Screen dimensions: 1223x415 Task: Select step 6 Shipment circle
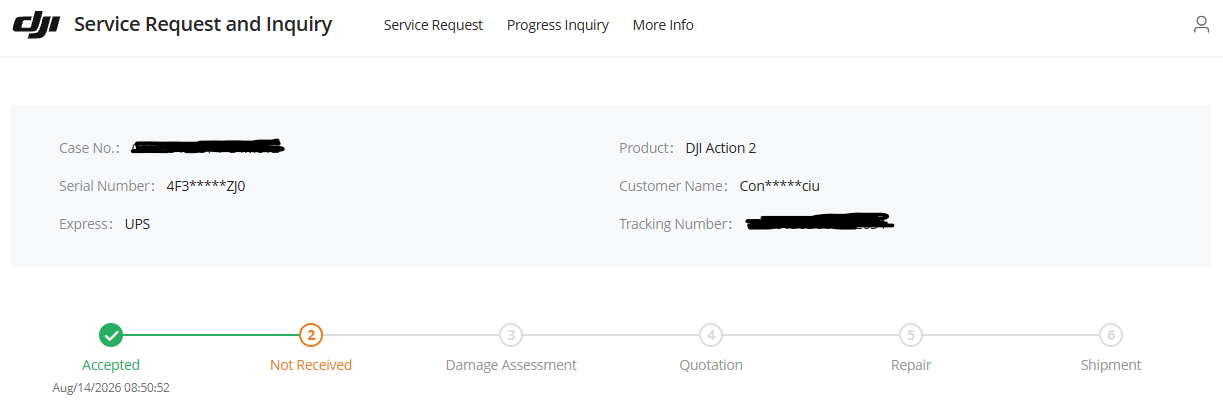pyautogui.click(x=1110, y=335)
